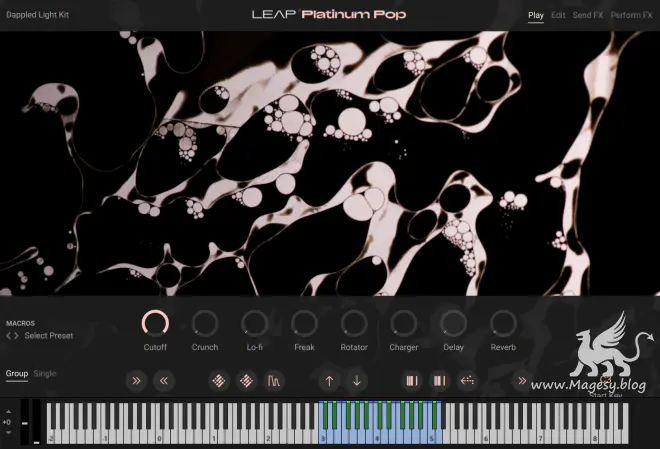The height and width of the screenshot is (449, 660).
Task: Click the Delay macro knob
Action: [x=453, y=324]
